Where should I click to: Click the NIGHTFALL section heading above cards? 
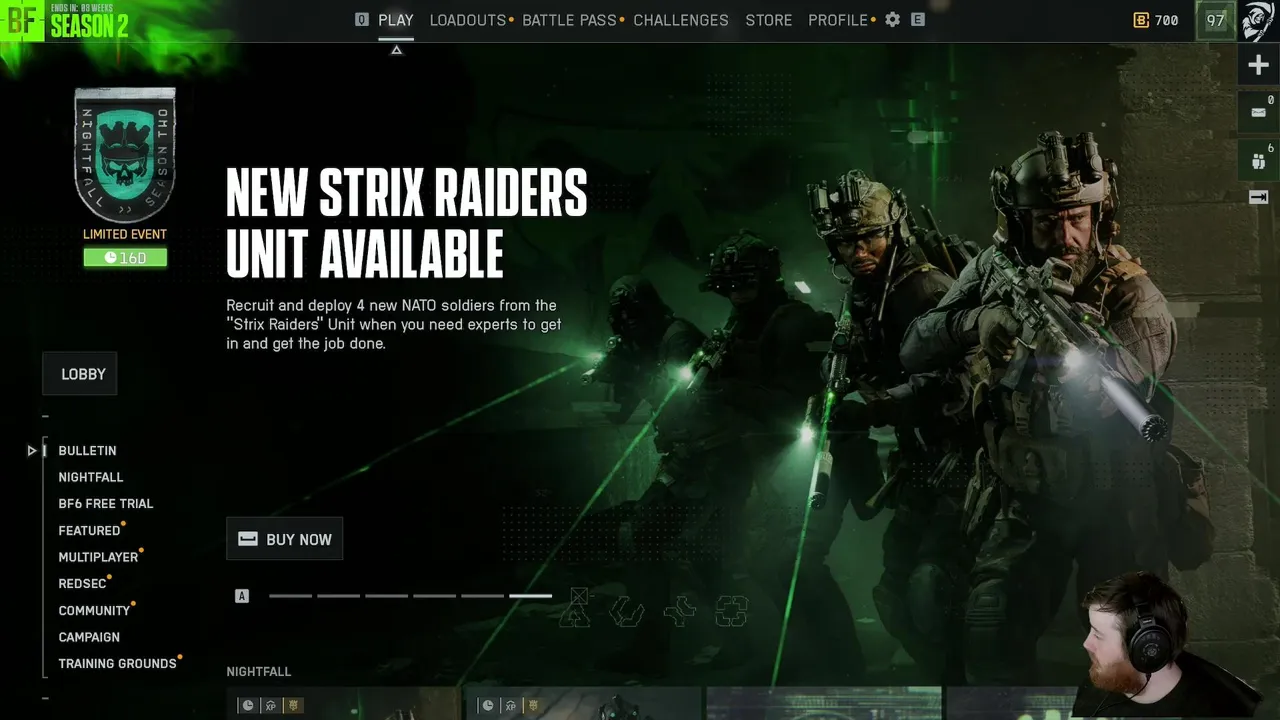tap(259, 672)
